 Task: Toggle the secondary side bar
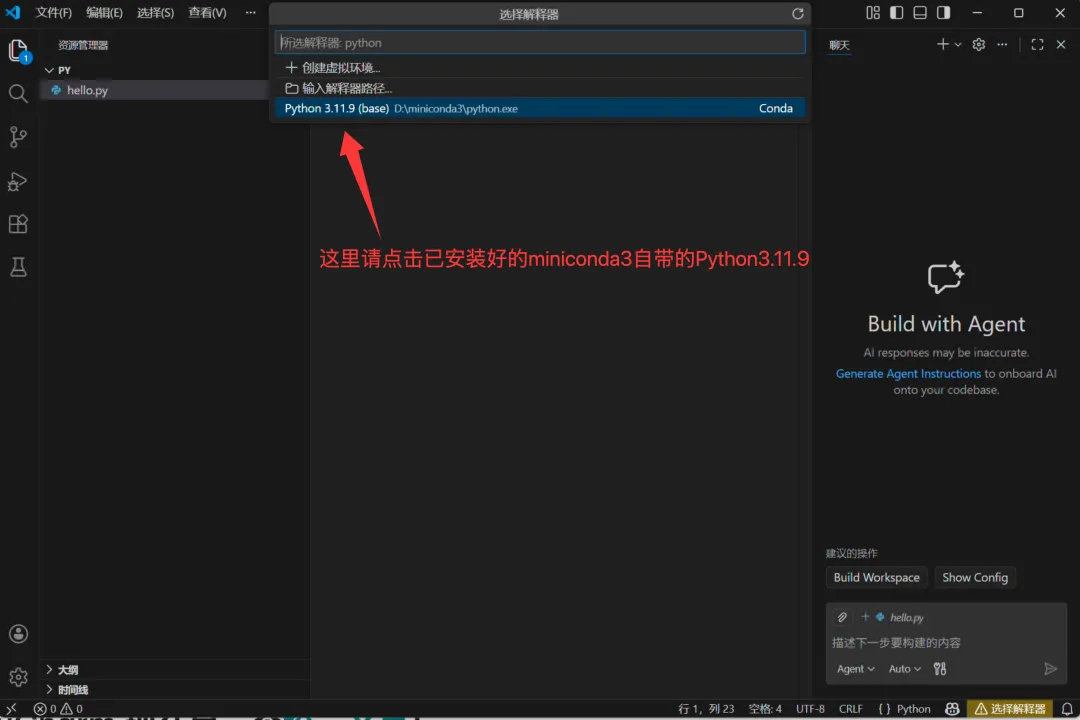[x=943, y=12]
